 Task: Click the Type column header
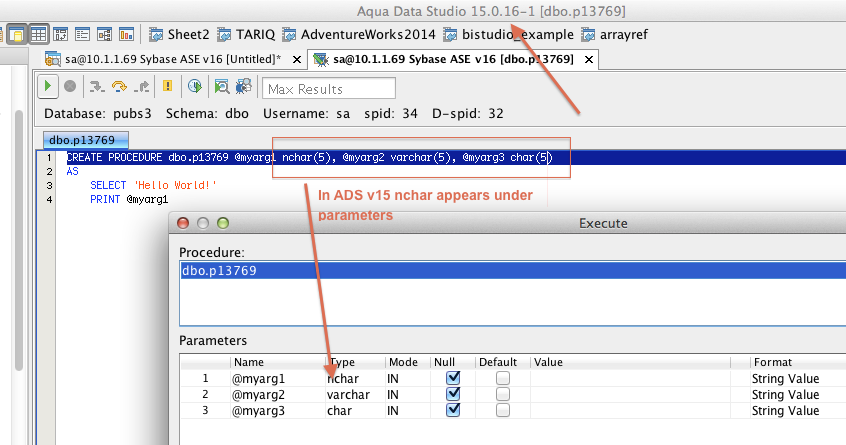pyautogui.click(x=355, y=362)
